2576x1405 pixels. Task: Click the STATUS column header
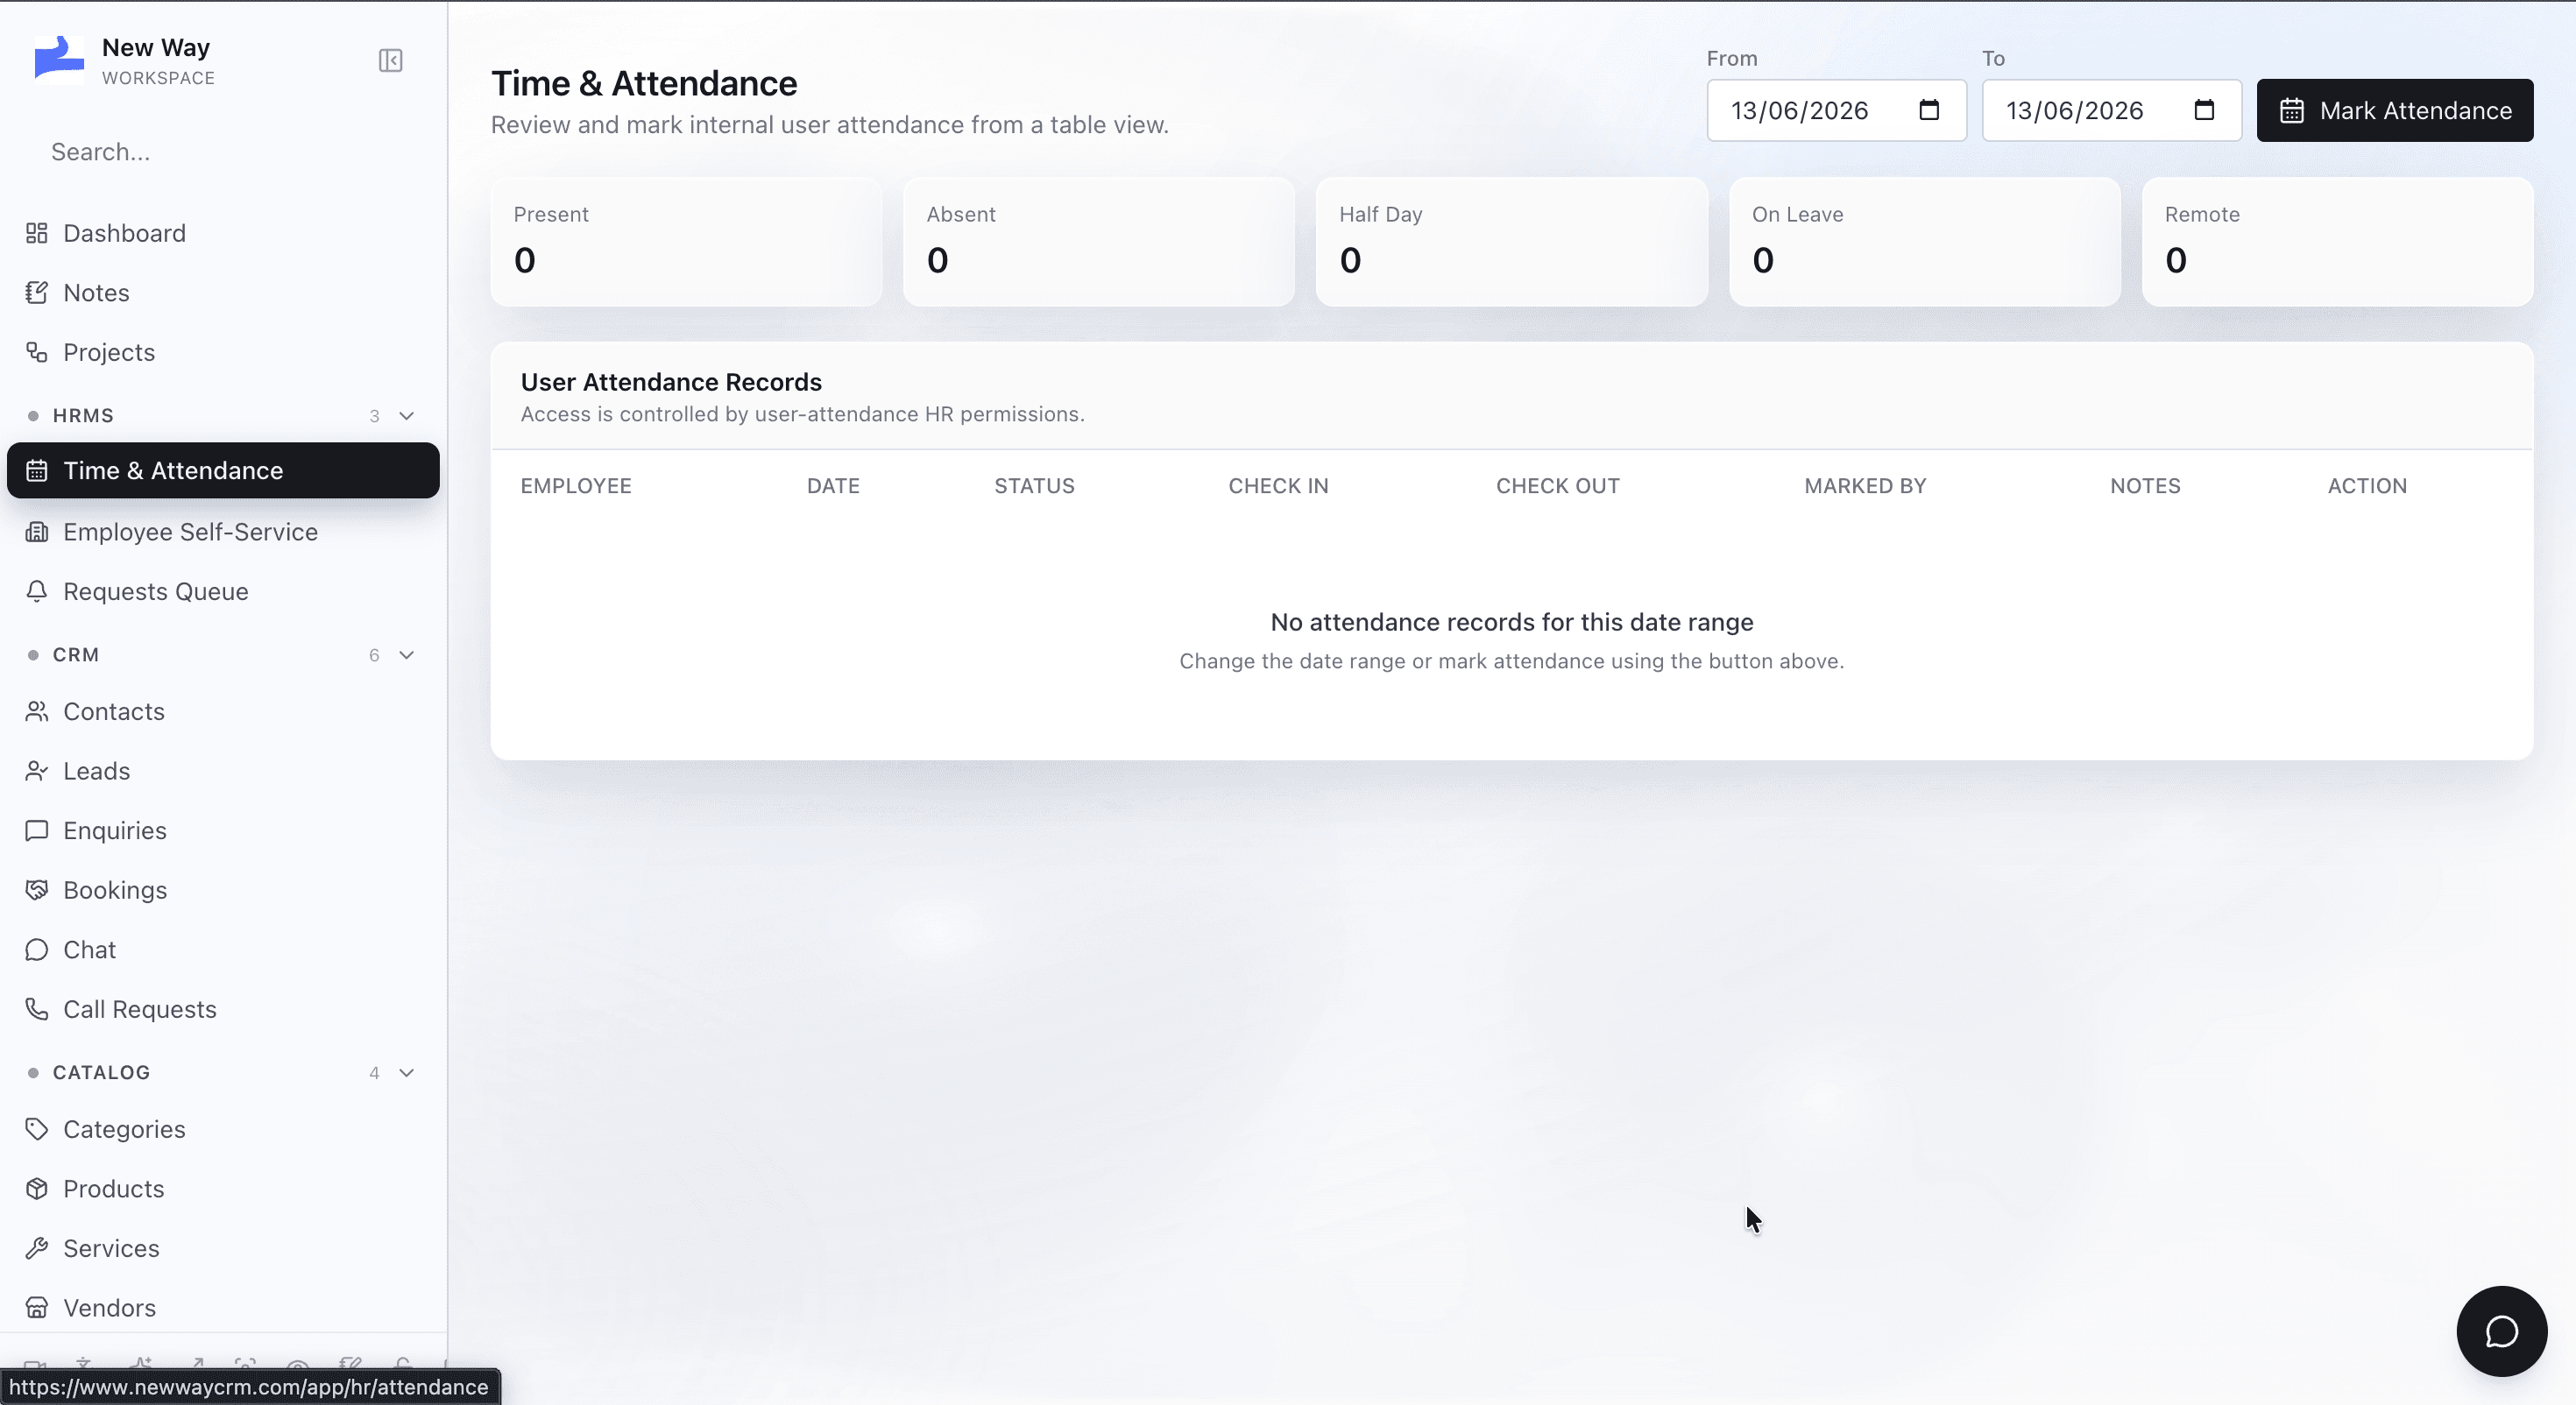tap(1034, 486)
